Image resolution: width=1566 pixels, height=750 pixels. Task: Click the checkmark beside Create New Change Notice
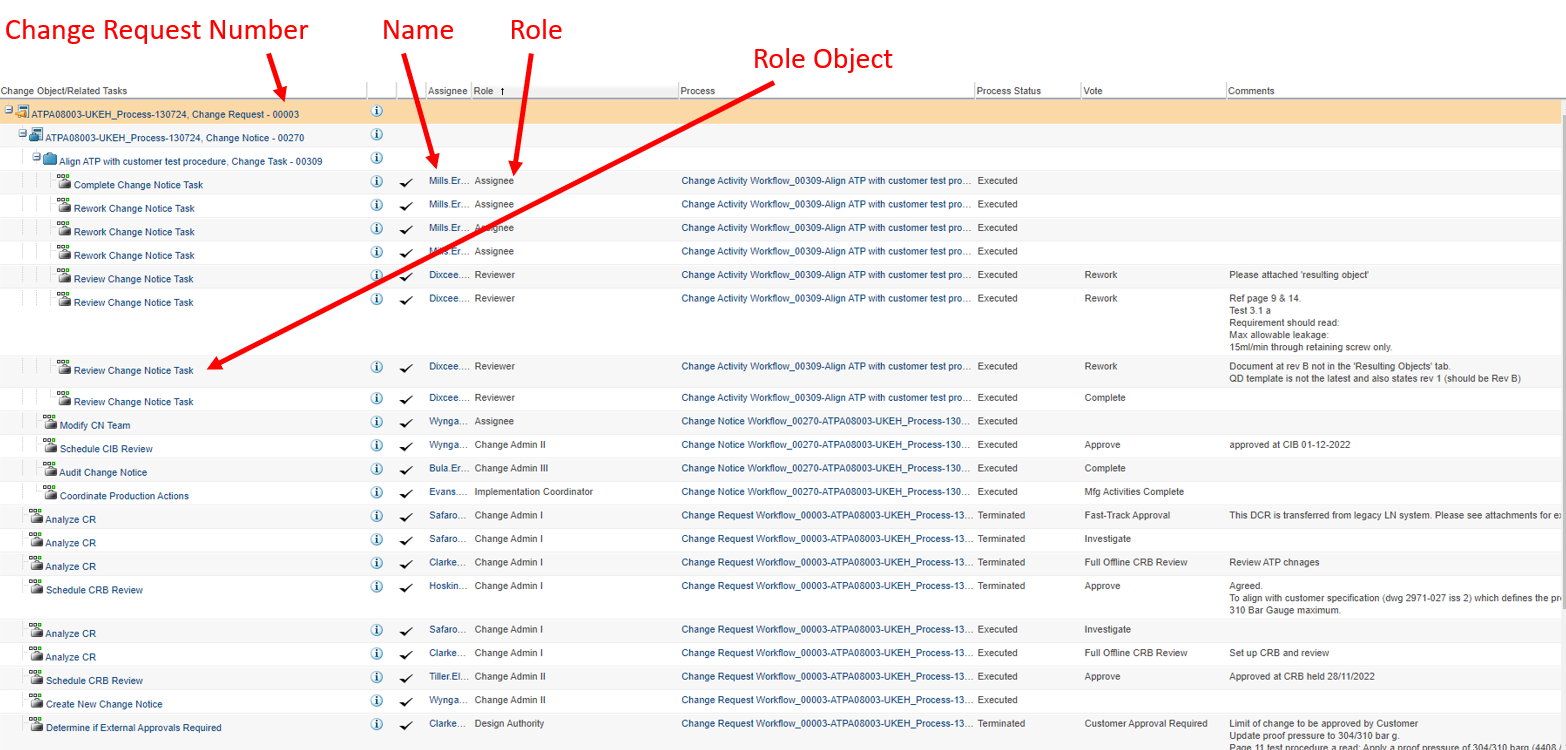pyautogui.click(x=406, y=700)
